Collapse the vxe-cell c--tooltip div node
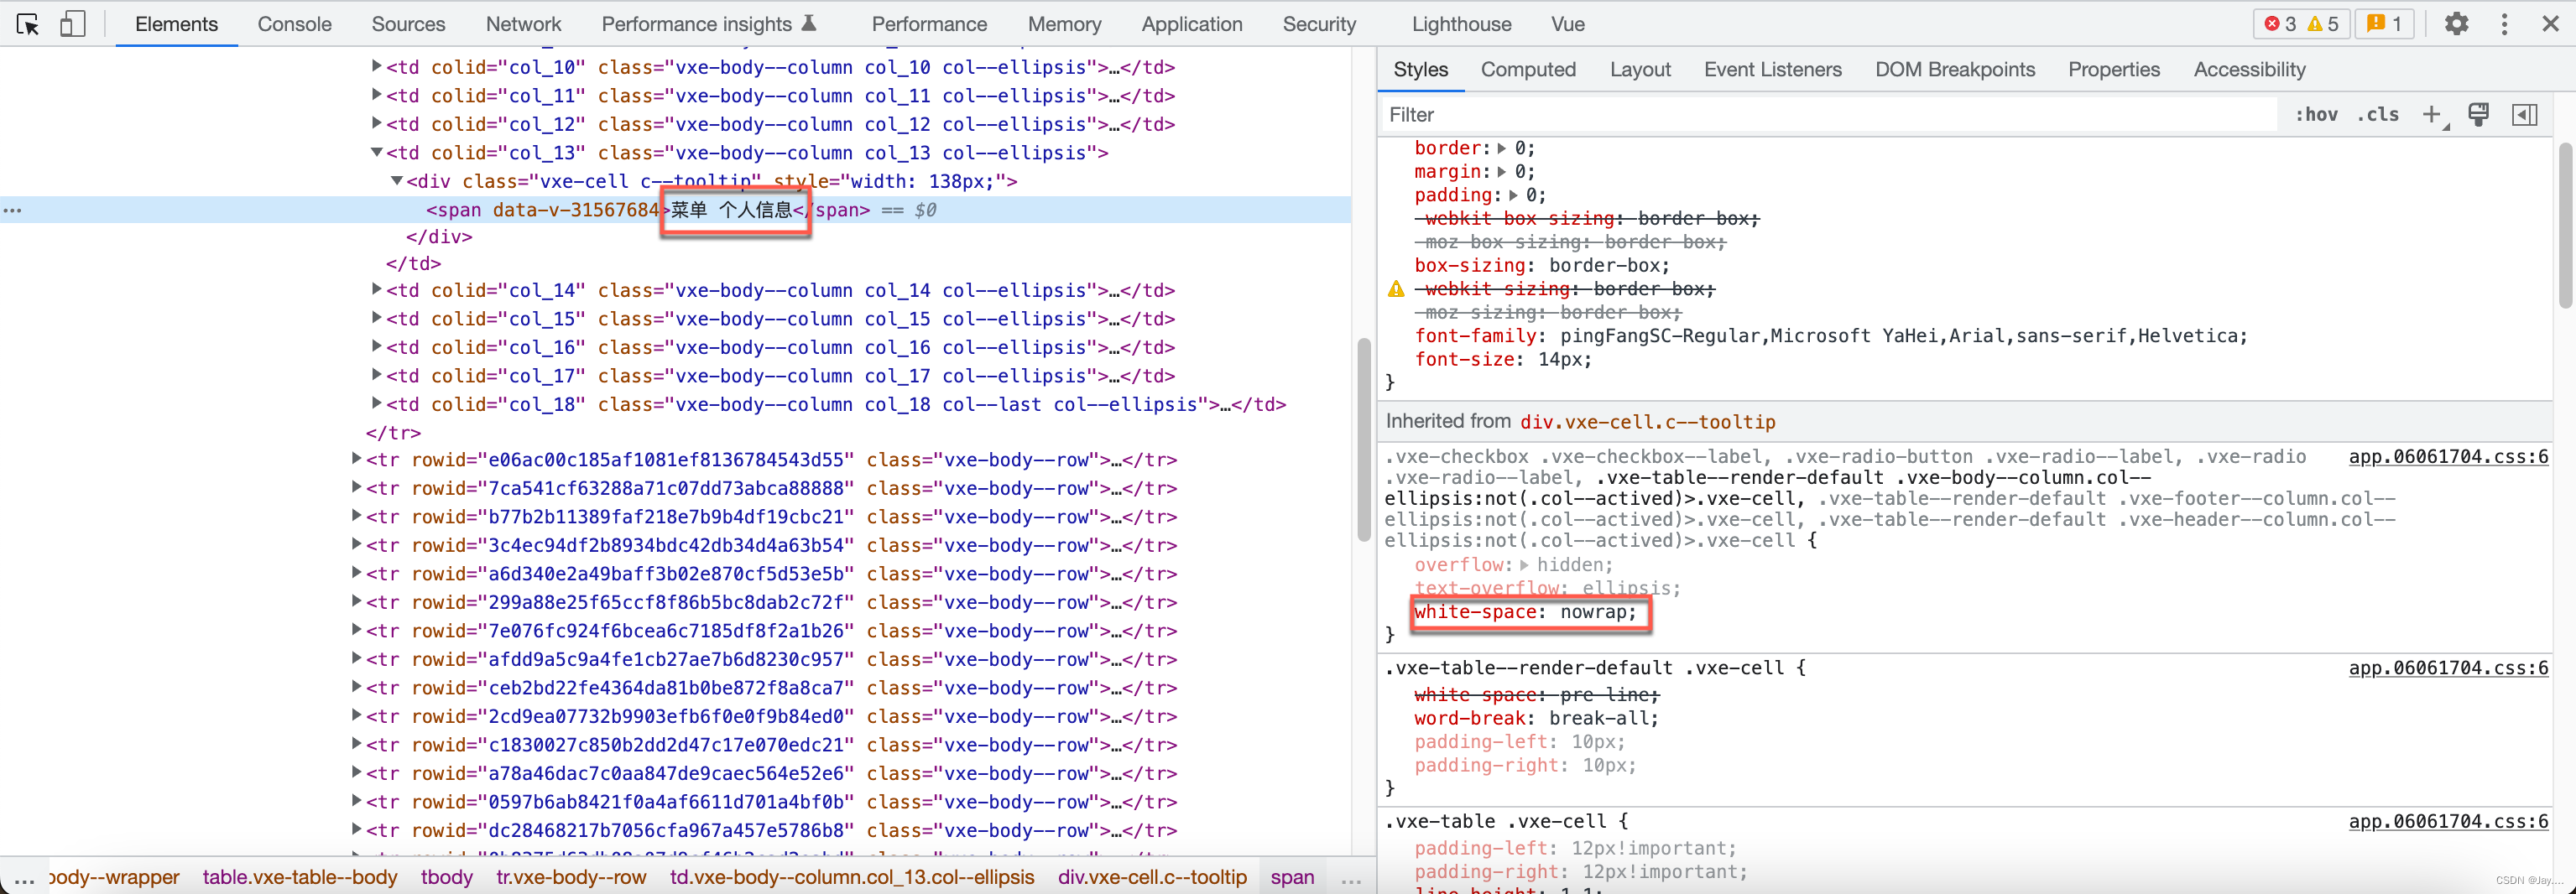 click(x=397, y=180)
